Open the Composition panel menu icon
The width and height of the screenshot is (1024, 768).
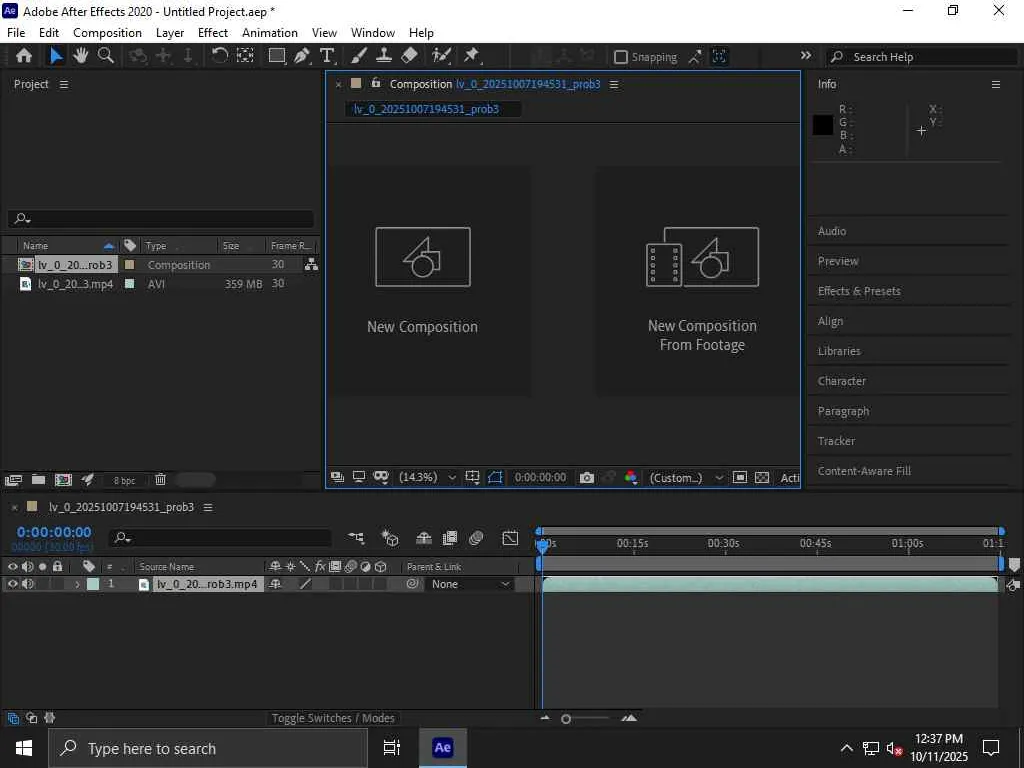coord(614,84)
